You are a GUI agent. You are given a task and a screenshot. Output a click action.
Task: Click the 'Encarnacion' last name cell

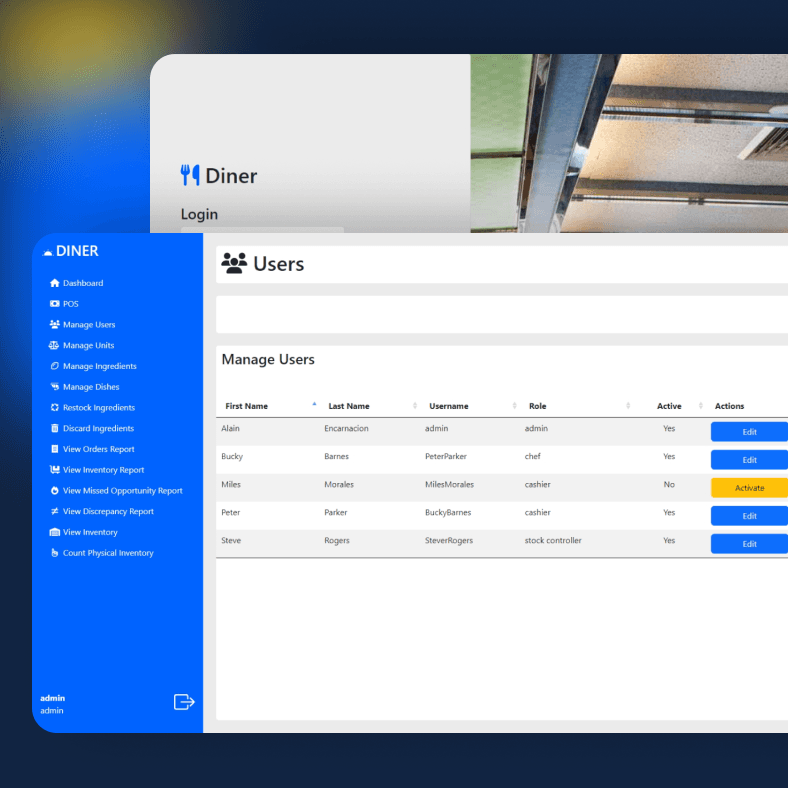click(x=346, y=428)
